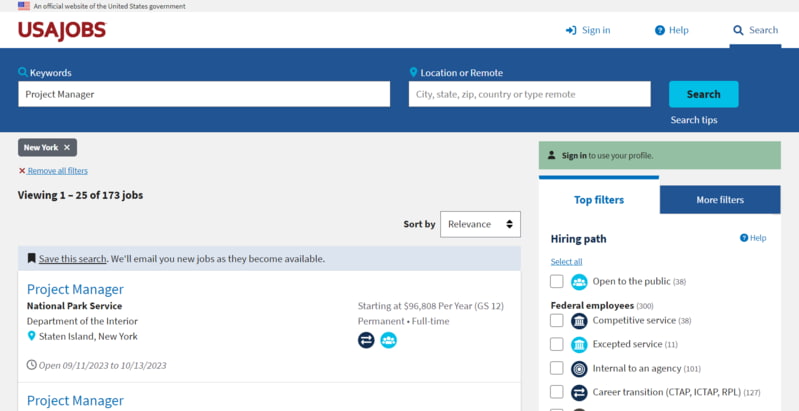This screenshot has height=411, width=799.
Task: Click National Park Service text
Action: [x=74, y=306]
